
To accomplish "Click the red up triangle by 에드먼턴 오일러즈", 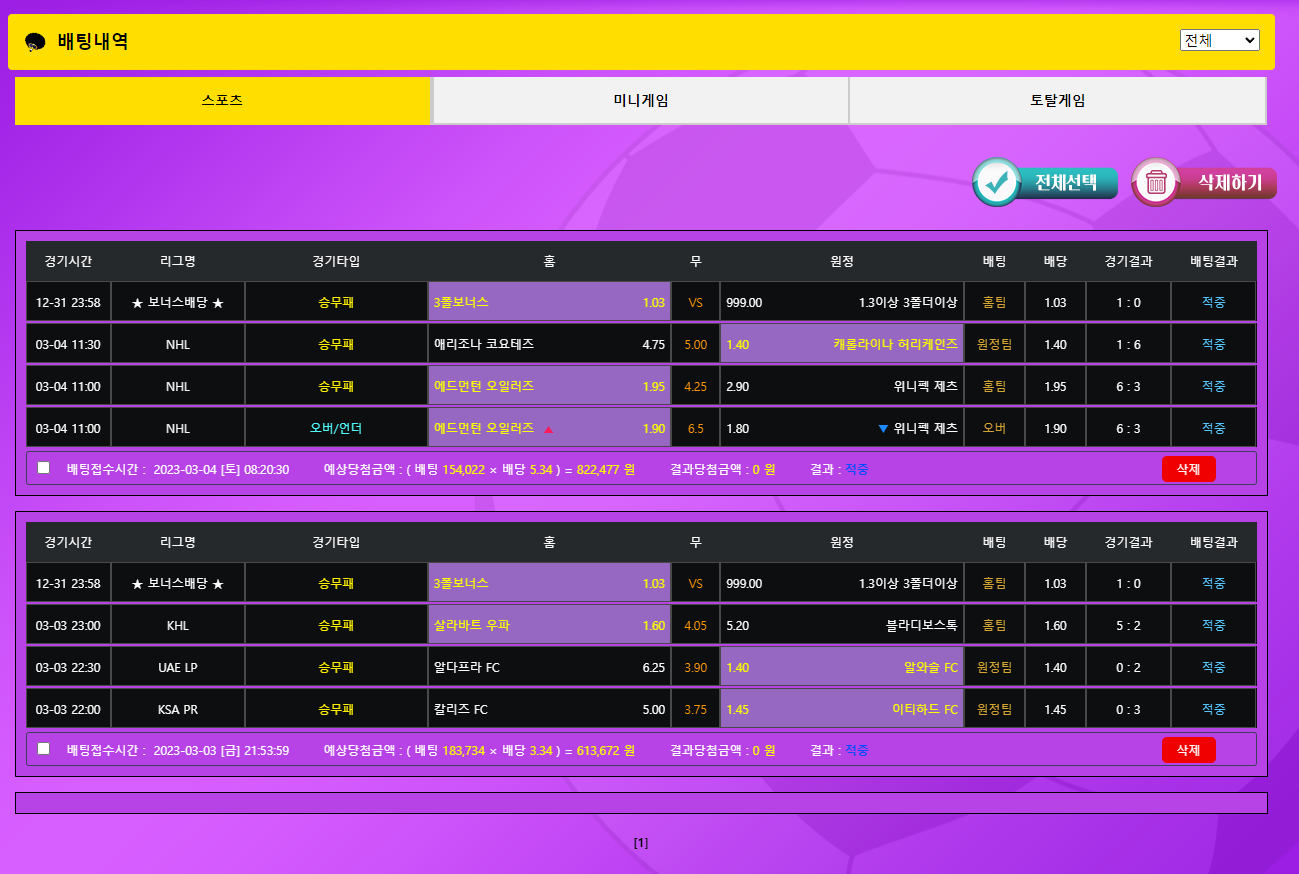I will point(548,429).
